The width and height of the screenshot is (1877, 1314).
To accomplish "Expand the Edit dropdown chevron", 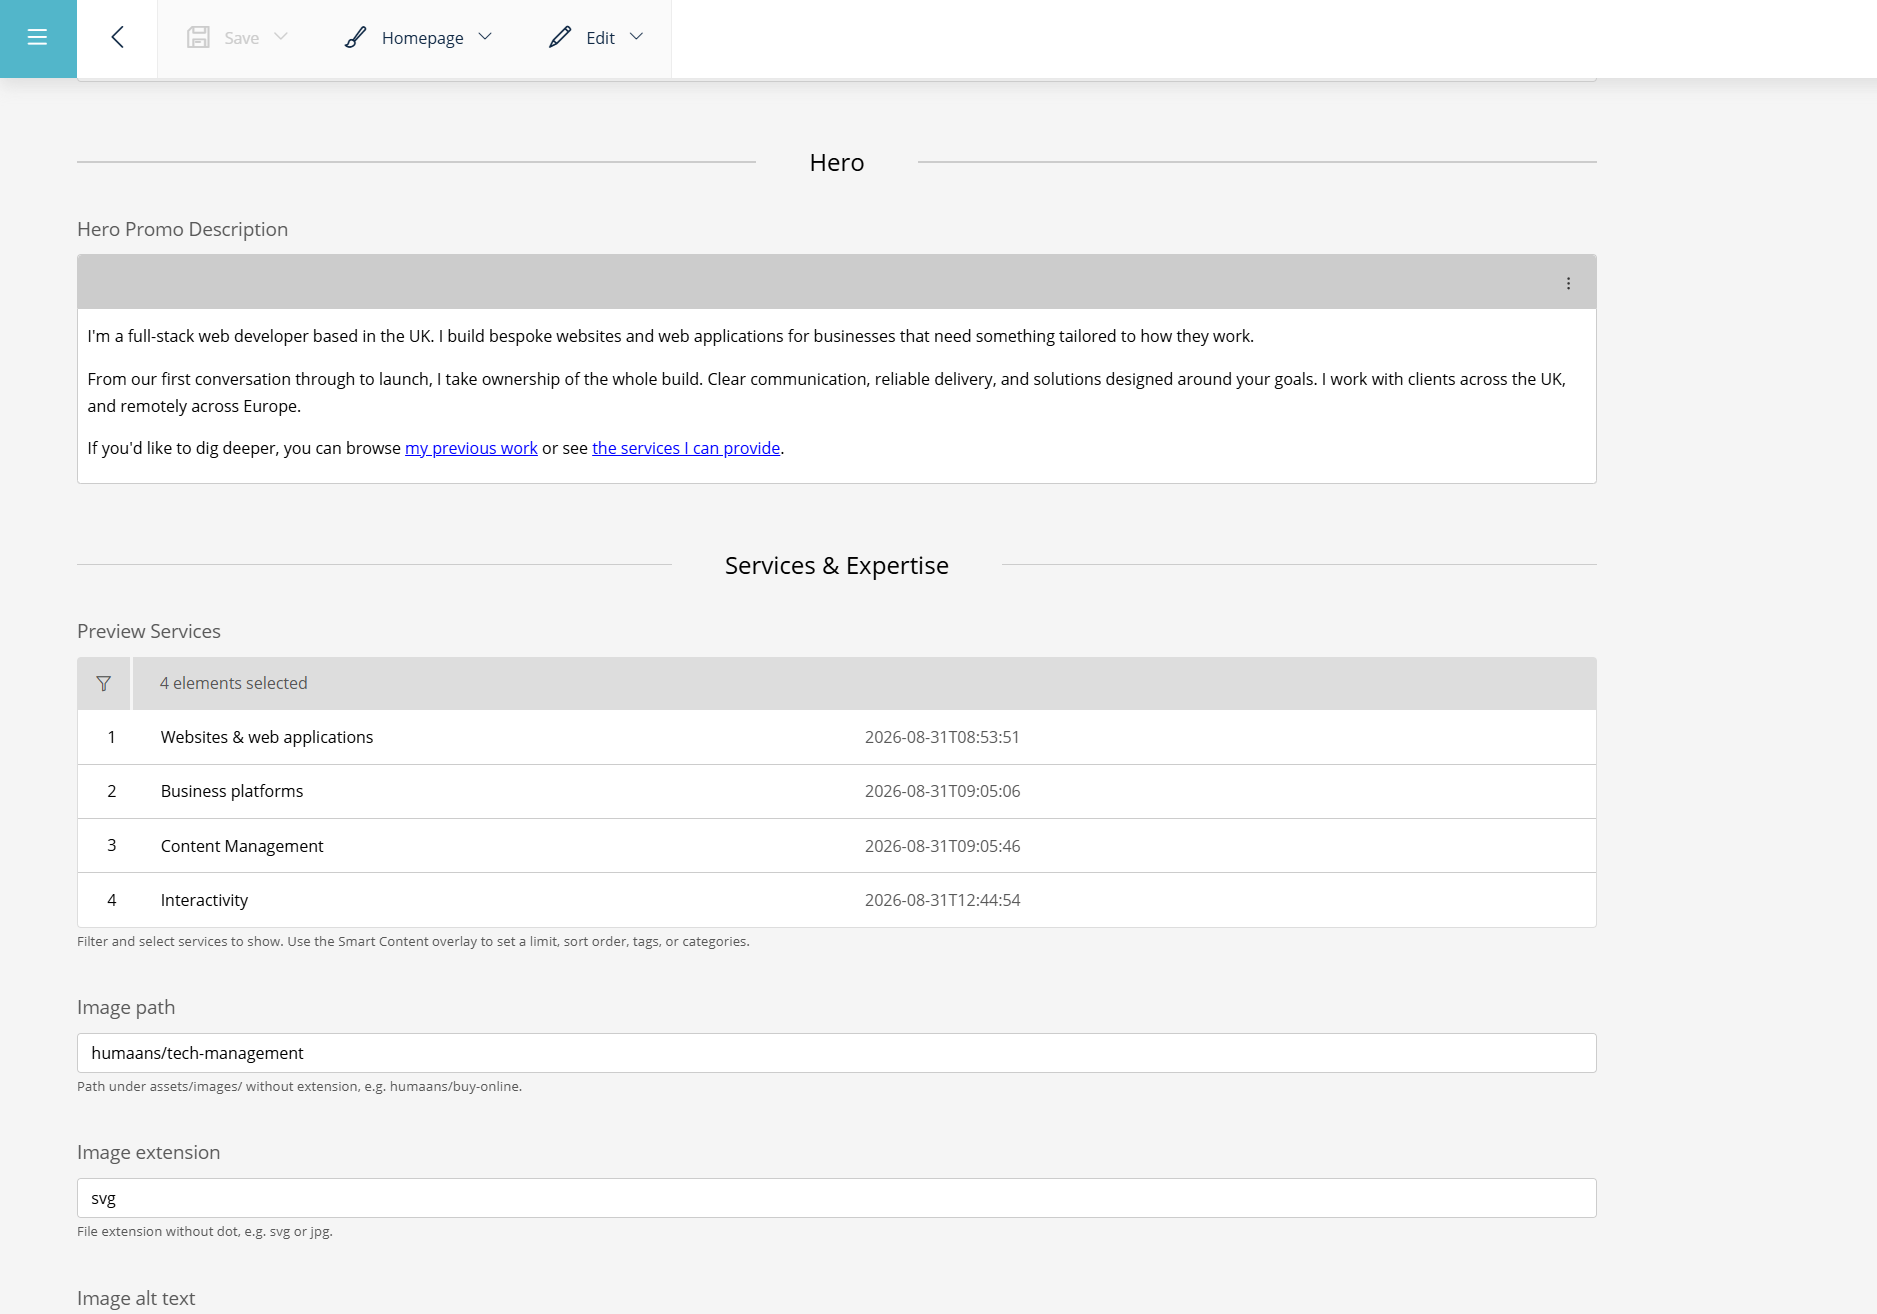I will [636, 37].
